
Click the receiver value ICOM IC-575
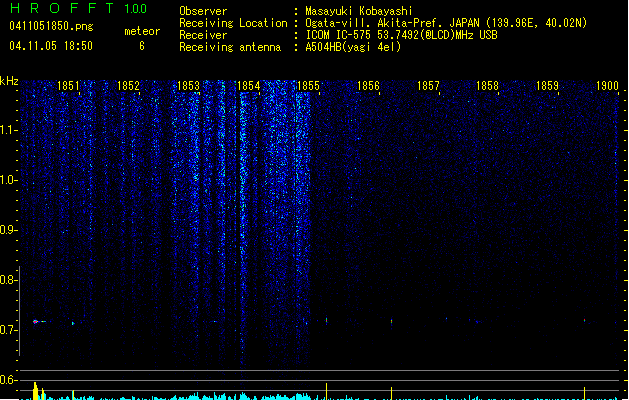pos(339,35)
